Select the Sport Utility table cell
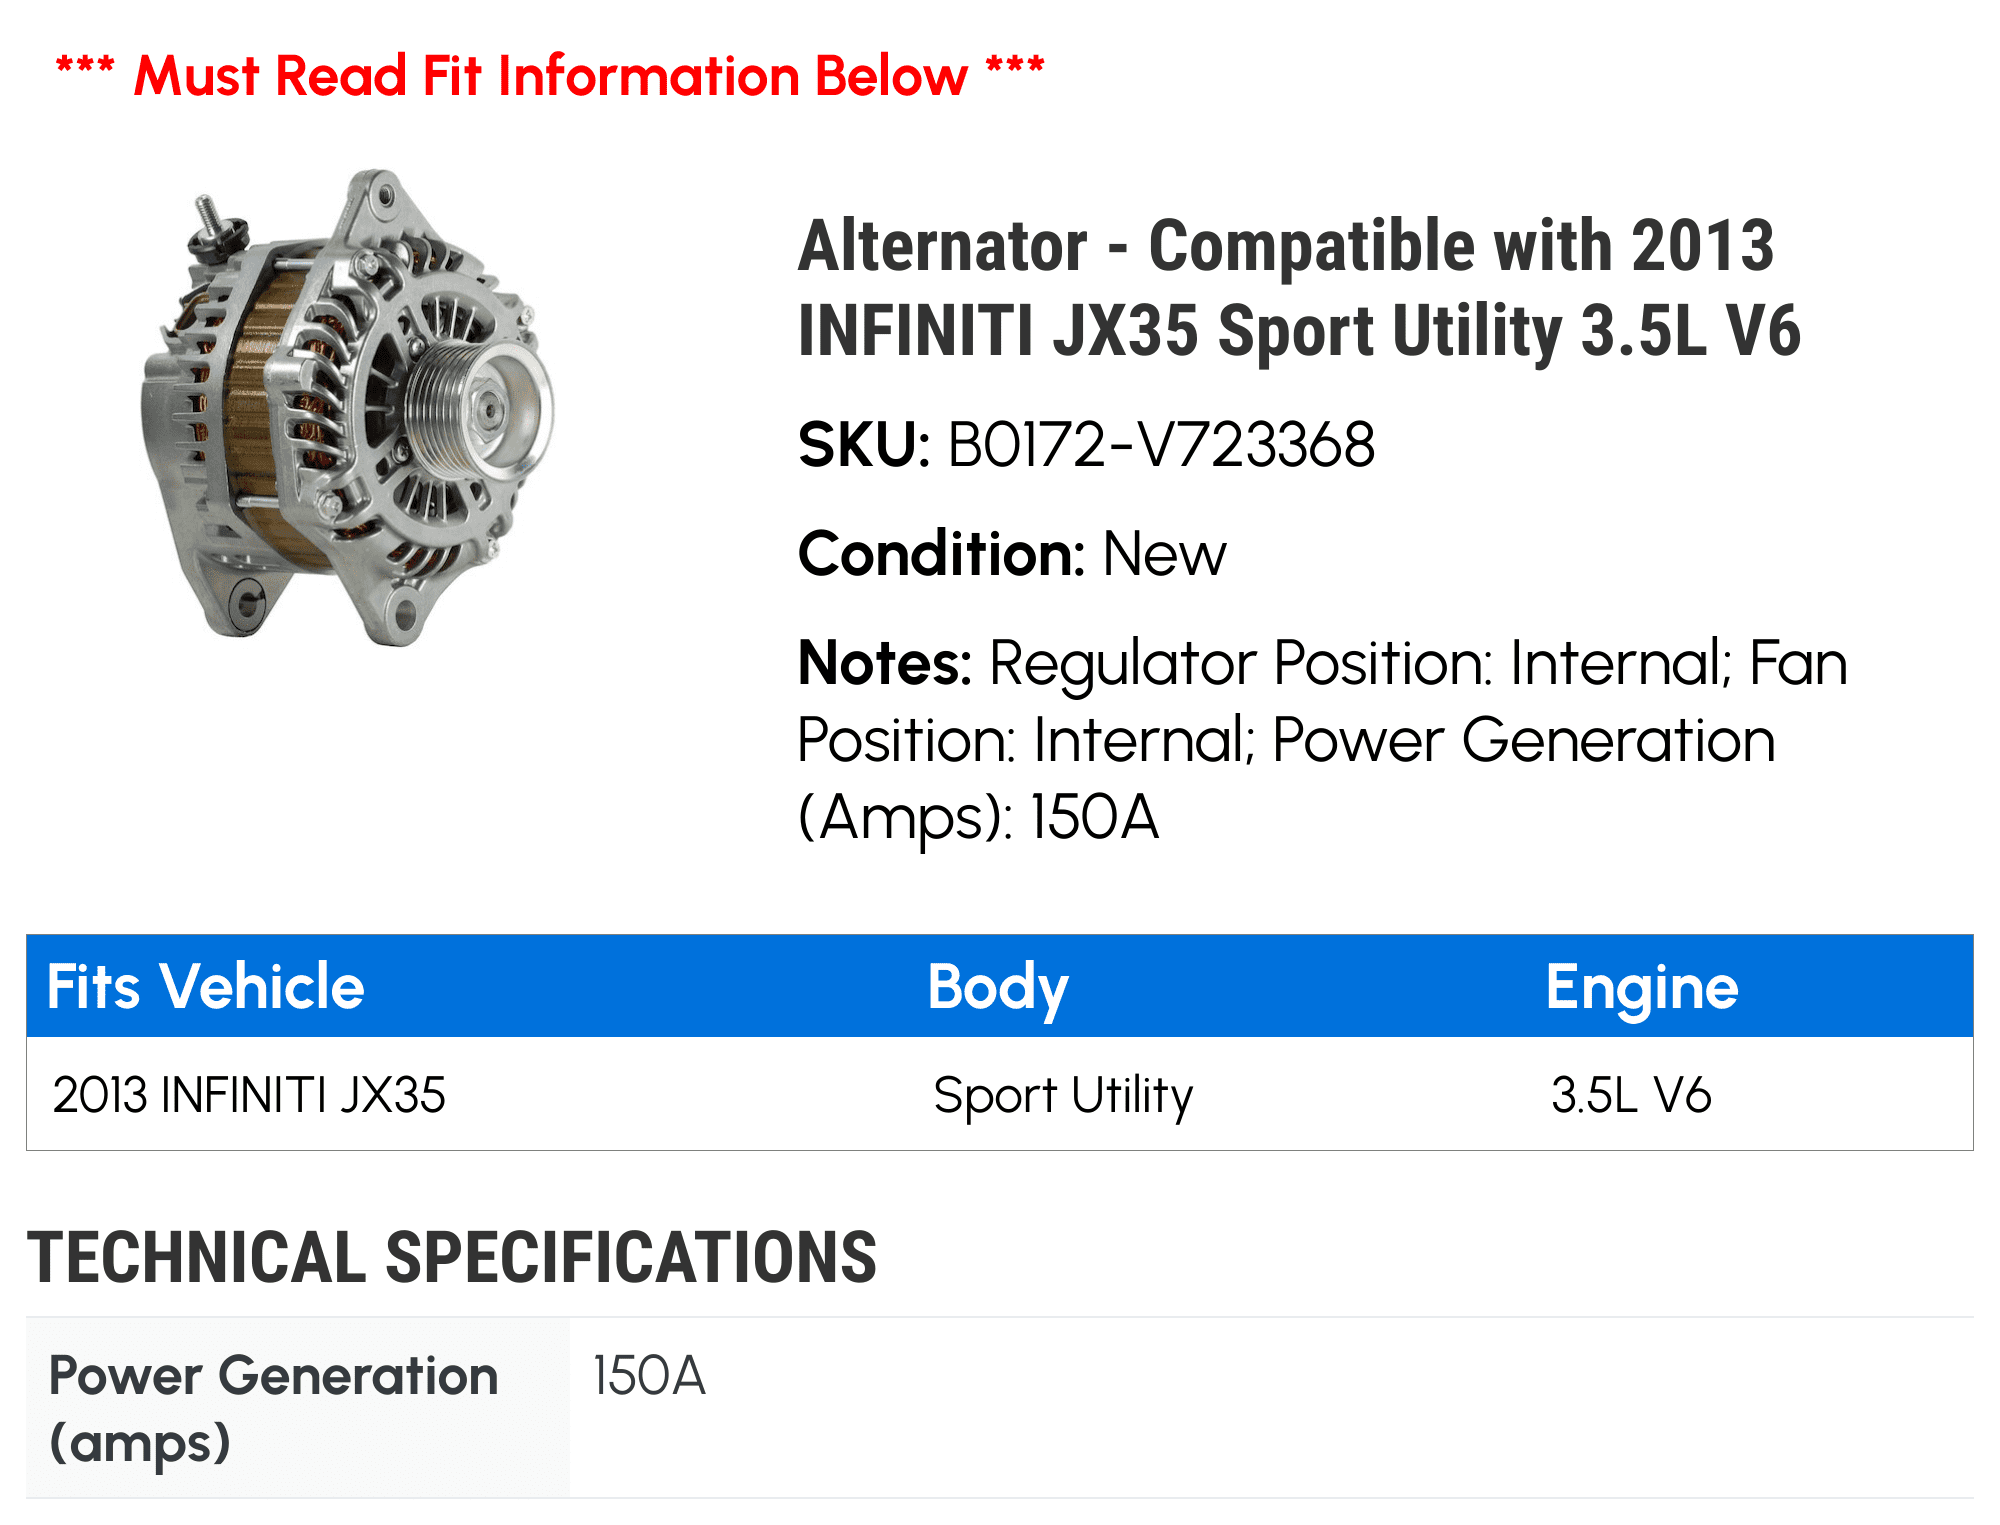Viewport: 2000px width, 1525px height. pos(1062,1094)
